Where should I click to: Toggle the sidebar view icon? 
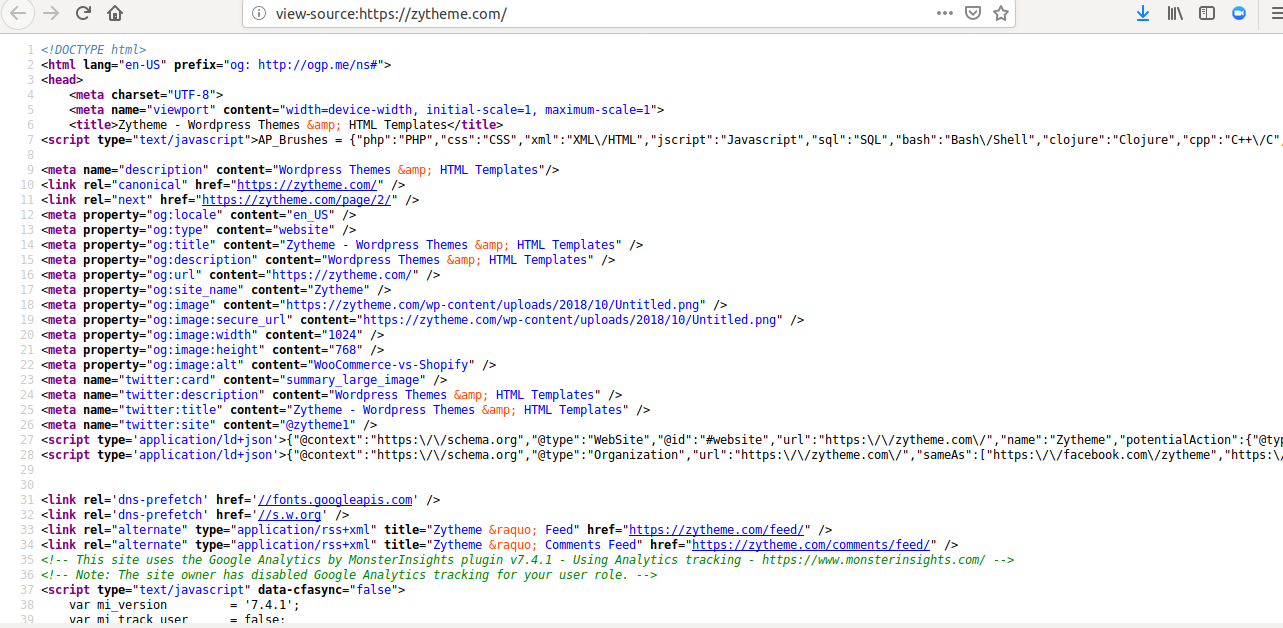coord(1207,14)
